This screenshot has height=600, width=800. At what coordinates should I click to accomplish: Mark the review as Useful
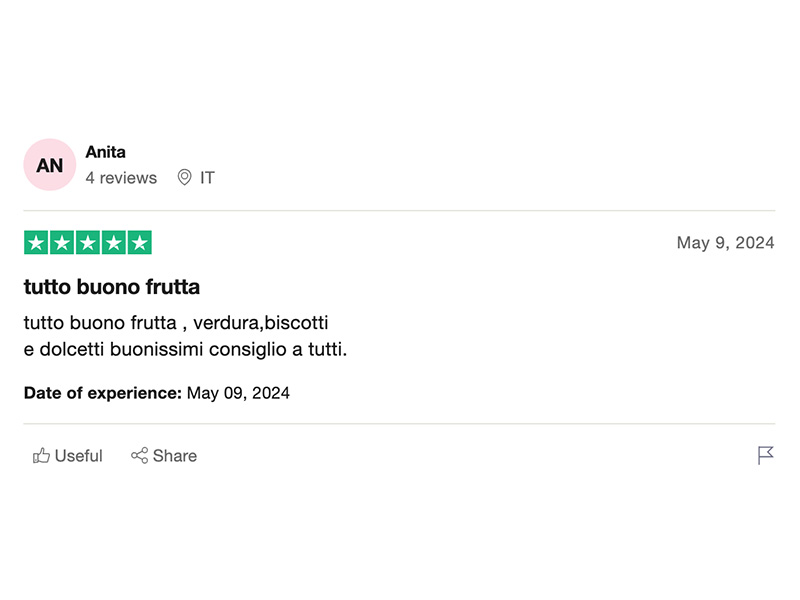(78, 456)
